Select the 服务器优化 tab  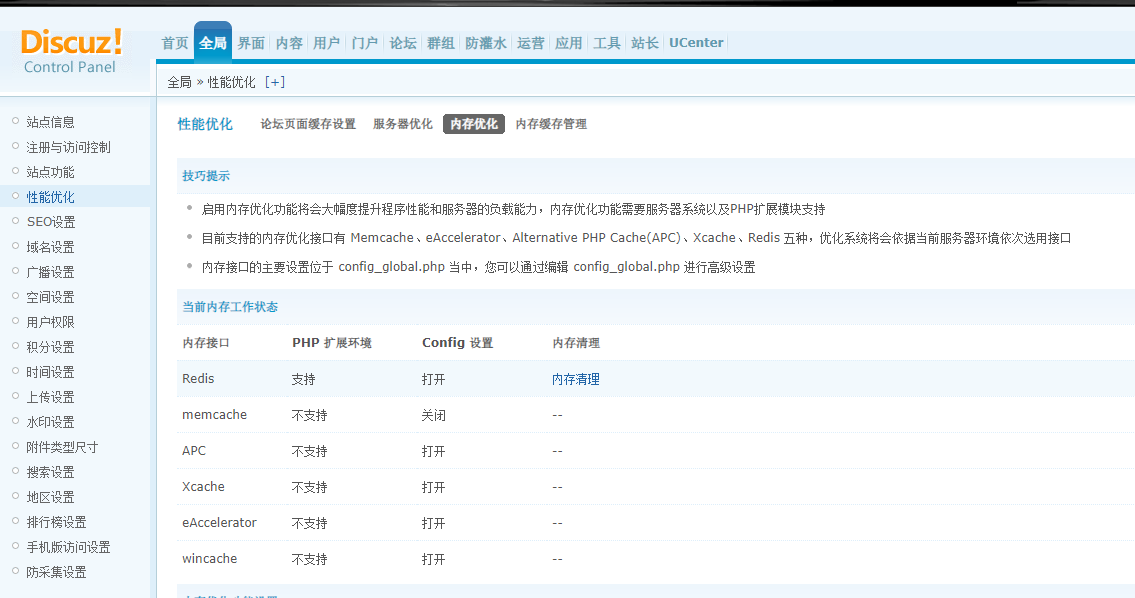[x=403, y=124]
